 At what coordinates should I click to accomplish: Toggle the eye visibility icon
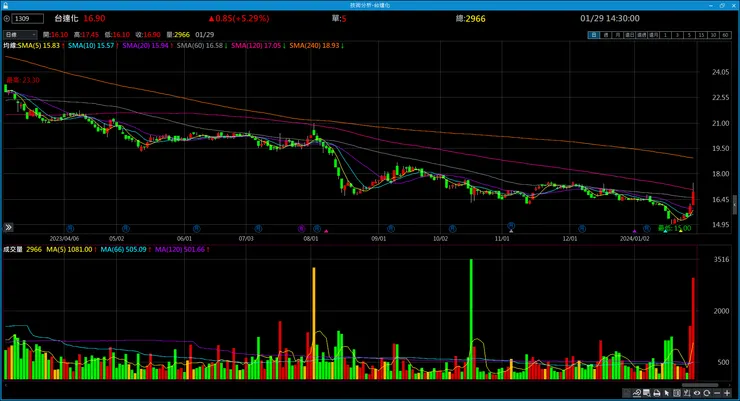pos(697,393)
